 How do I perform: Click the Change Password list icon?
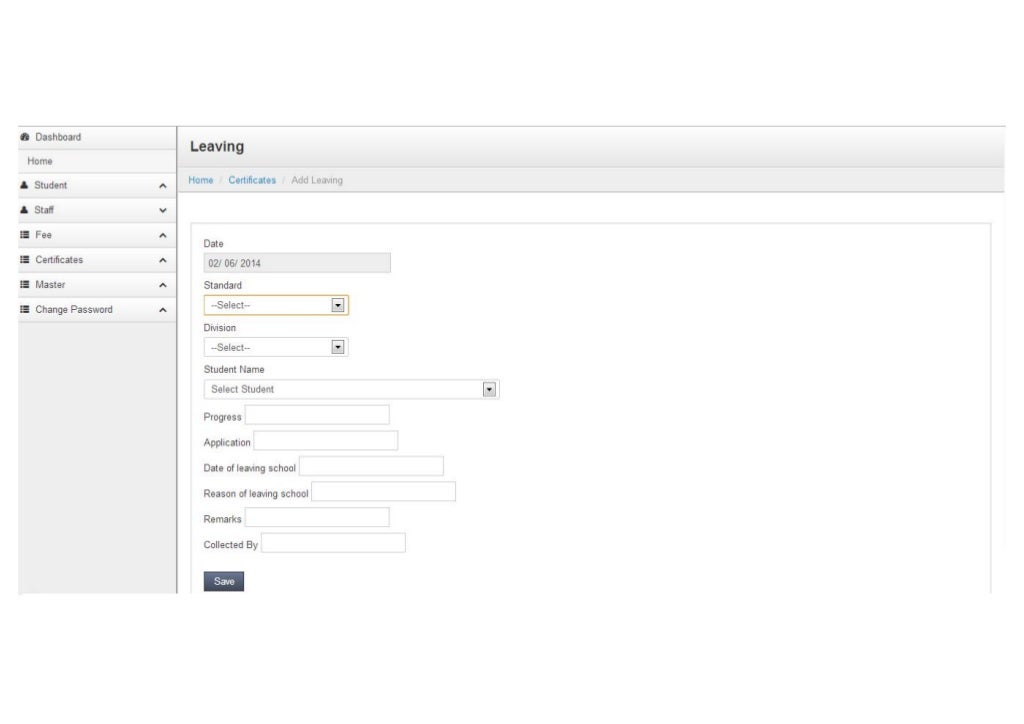click(x=25, y=309)
